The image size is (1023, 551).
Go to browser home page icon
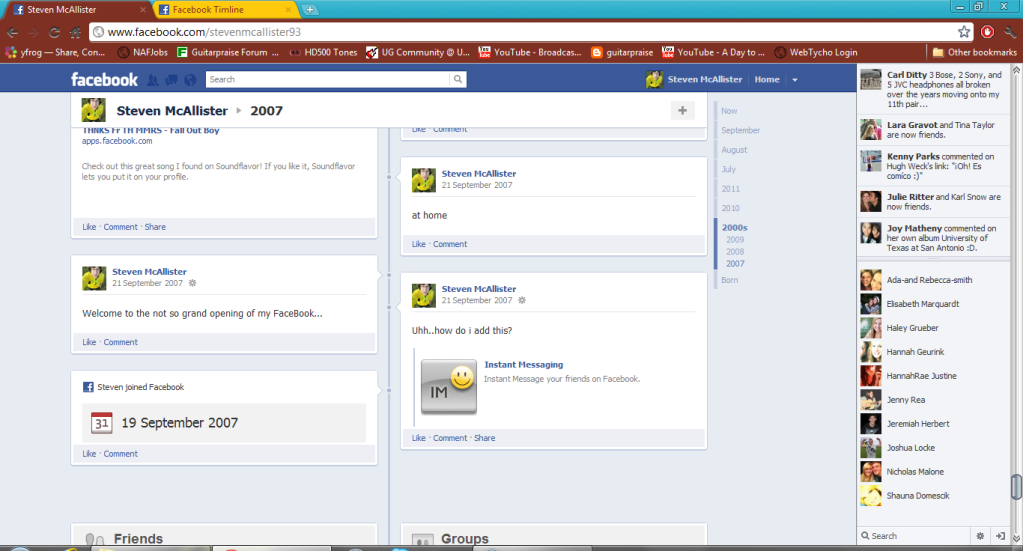[76, 32]
